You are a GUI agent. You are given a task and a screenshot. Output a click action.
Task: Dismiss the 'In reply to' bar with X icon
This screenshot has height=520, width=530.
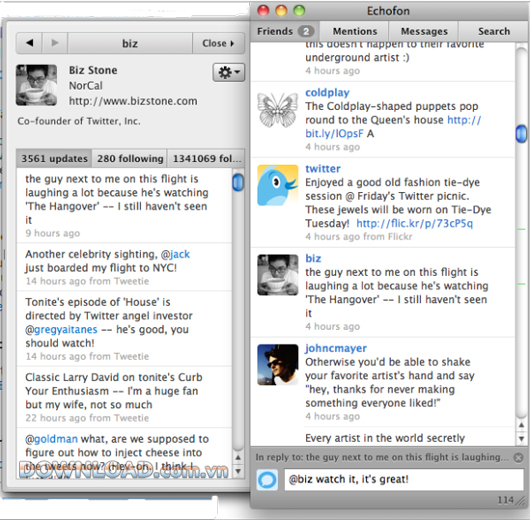coord(518,457)
